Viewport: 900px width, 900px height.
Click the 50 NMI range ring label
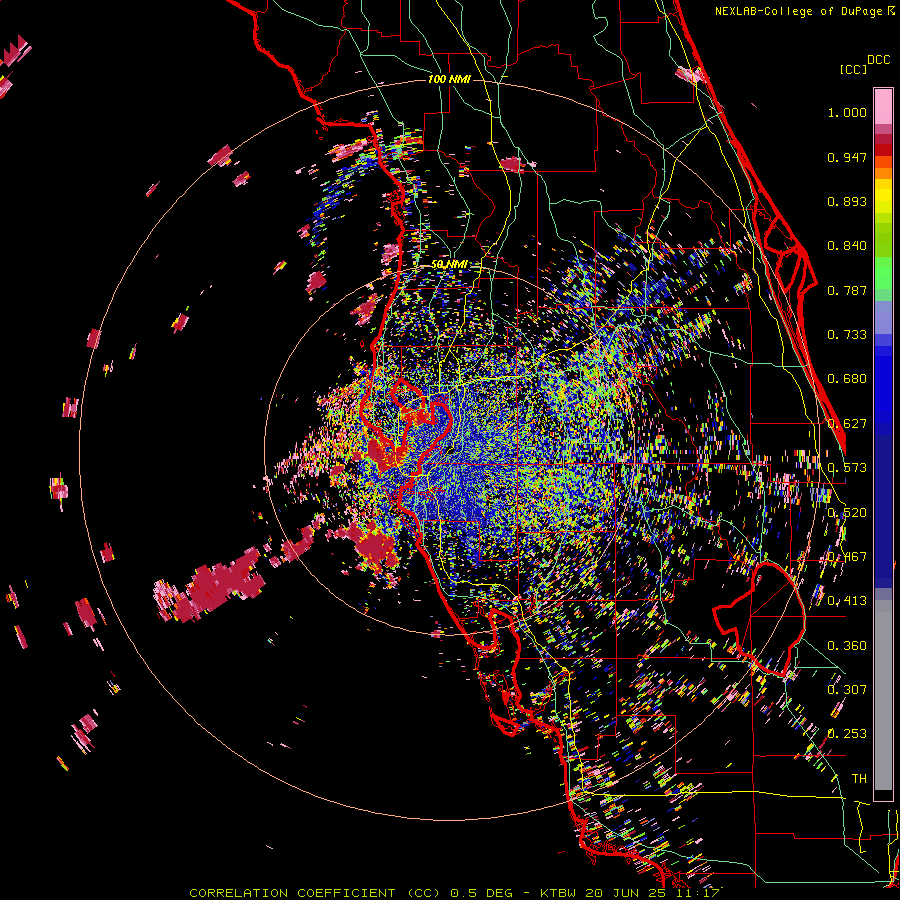click(449, 265)
